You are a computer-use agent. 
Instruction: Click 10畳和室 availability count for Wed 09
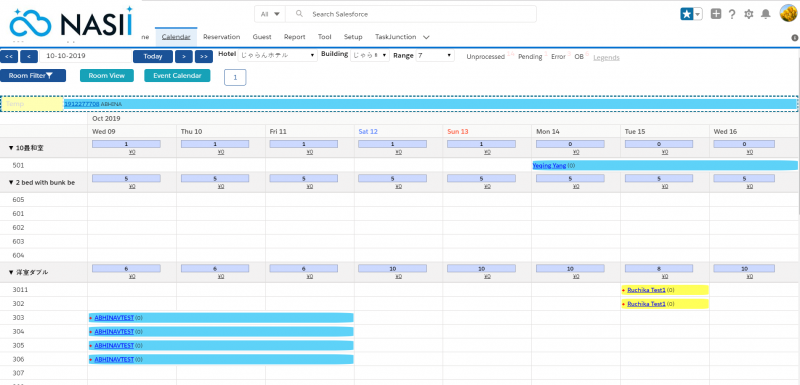pos(126,144)
